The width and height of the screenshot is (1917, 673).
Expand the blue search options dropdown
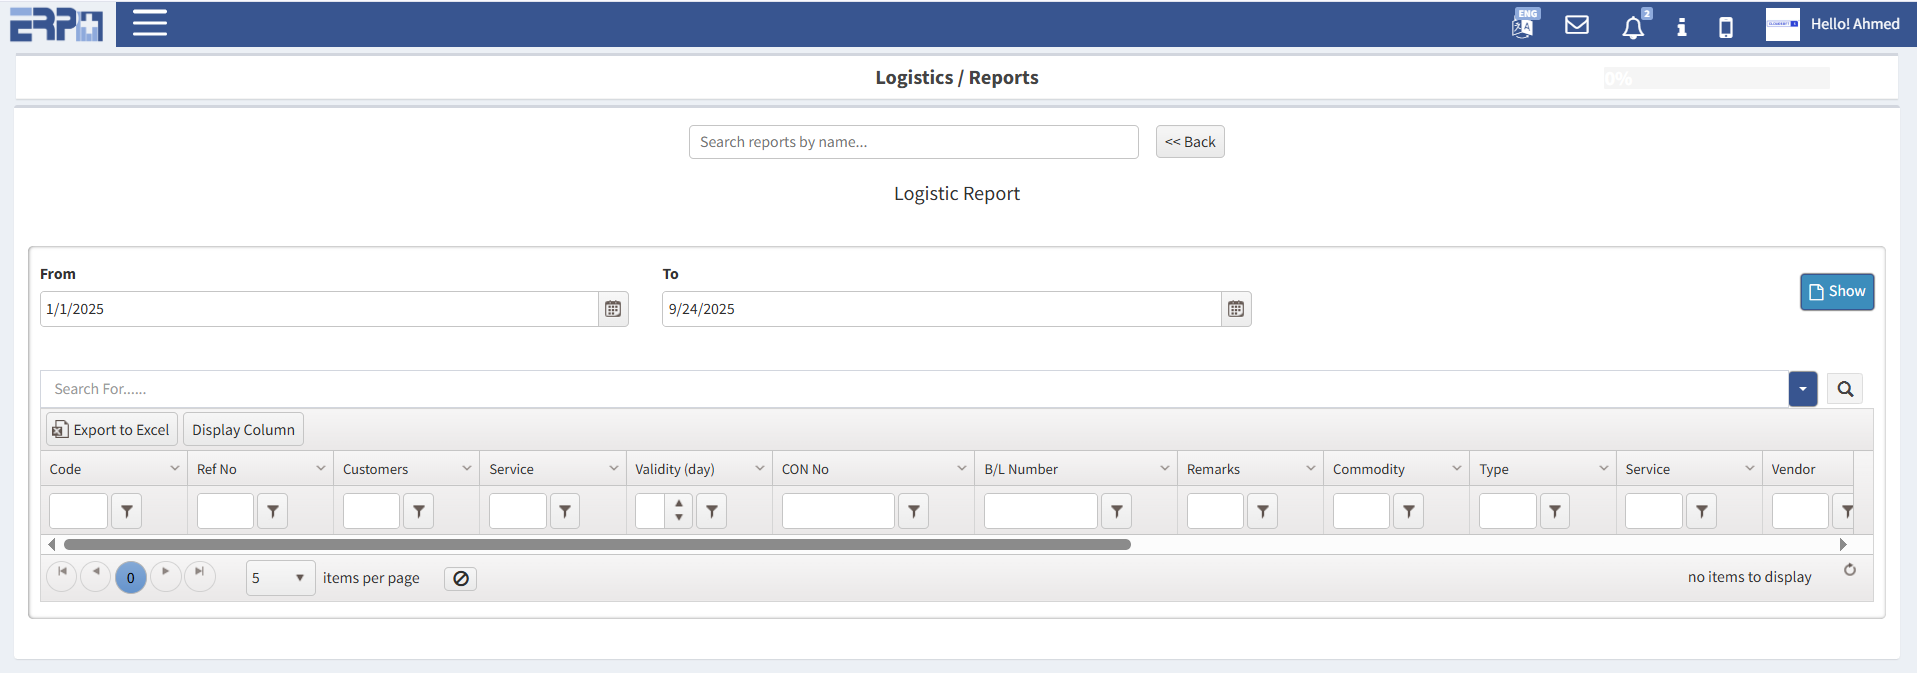pyautogui.click(x=1803, y=389)
